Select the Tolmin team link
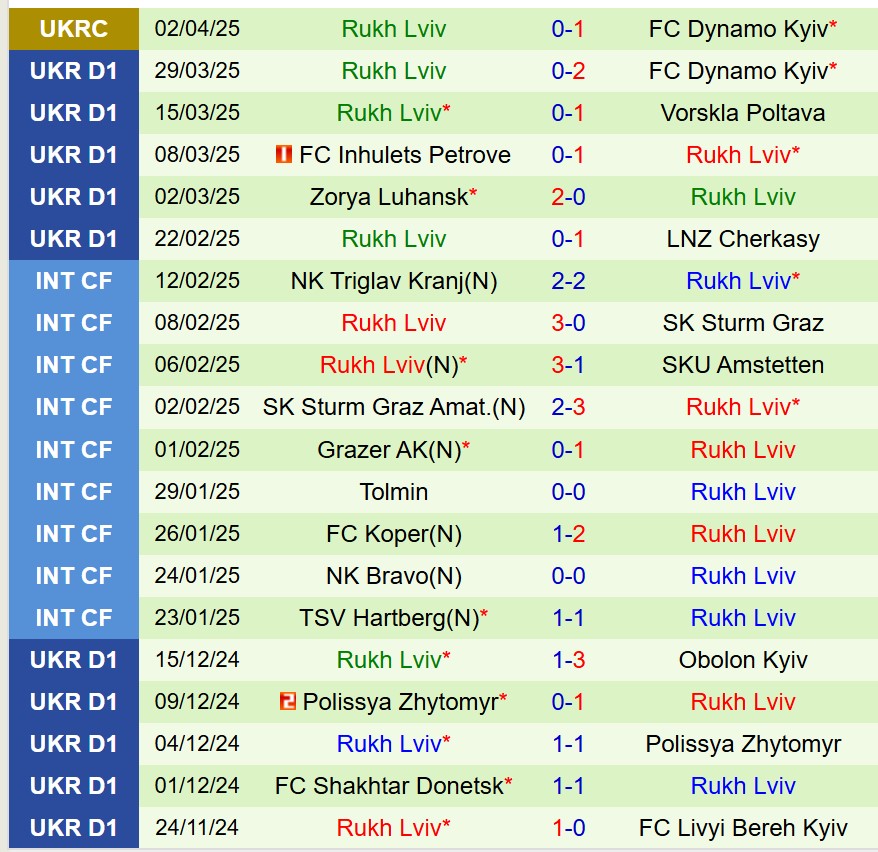 [394, 492]
